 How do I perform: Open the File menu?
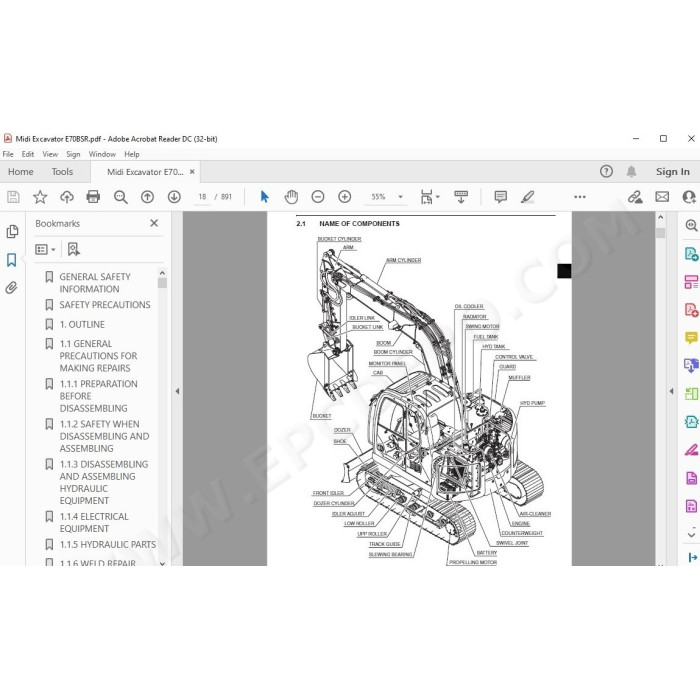[x=8, y=154]
